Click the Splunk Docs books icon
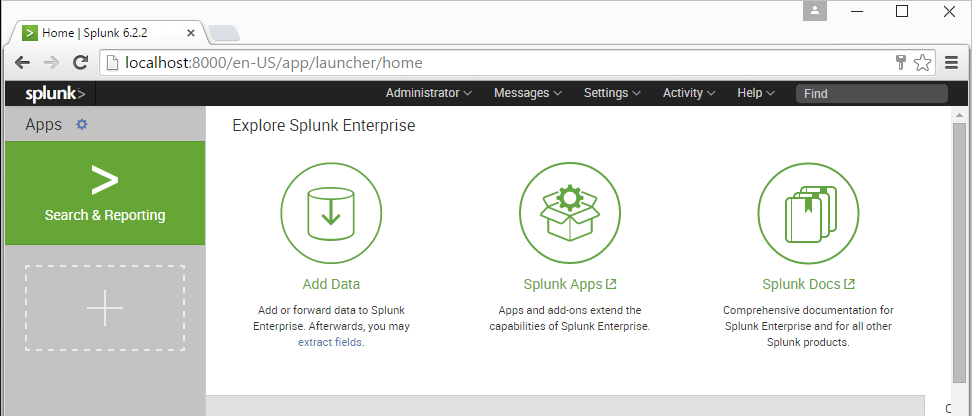 (808, 213)
